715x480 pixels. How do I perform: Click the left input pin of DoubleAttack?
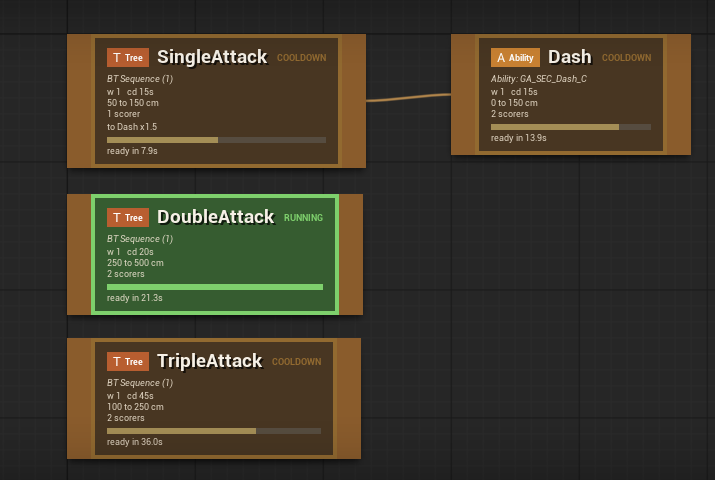pyautogui.click(x=79, y=254)
